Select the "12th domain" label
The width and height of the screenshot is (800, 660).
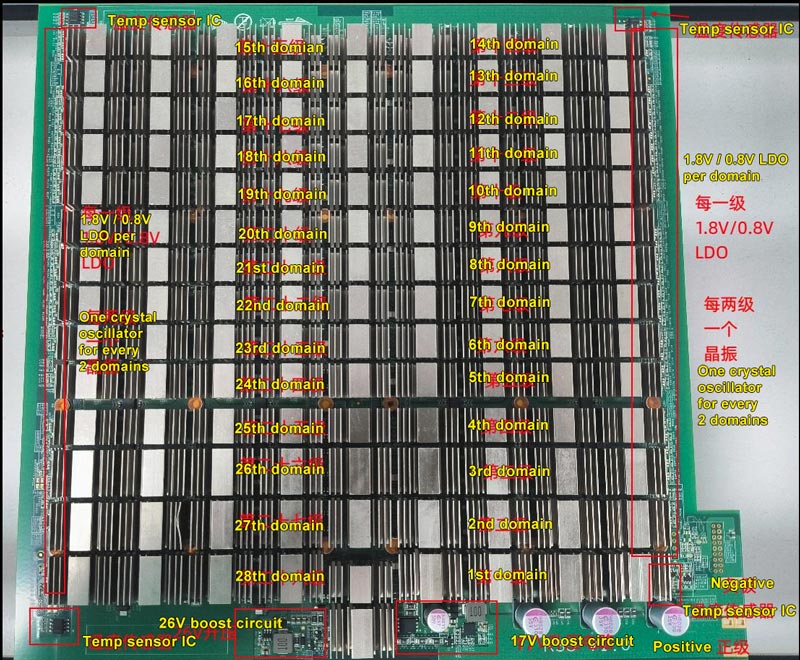point(513,119)
